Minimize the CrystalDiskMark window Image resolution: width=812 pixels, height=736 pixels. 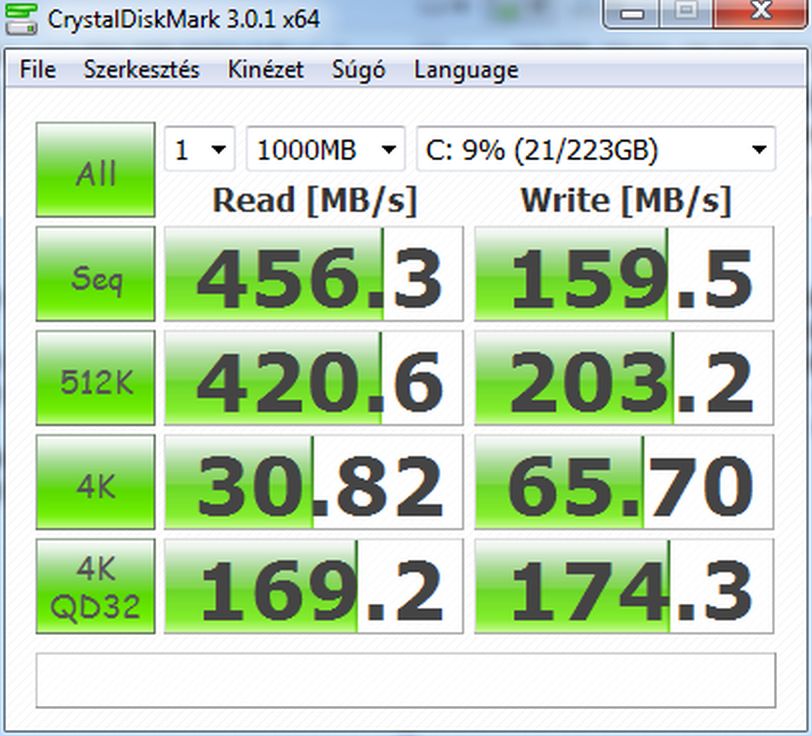click(x=632, y=12)
